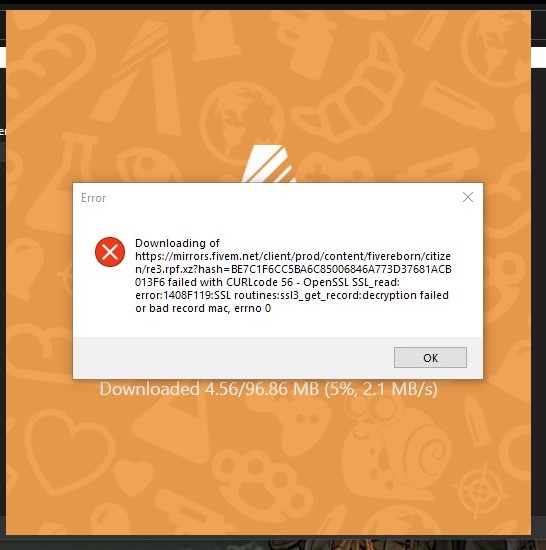Click the white FiveM logo above dialog
546x550 pixels.
[x=269, y=163]
